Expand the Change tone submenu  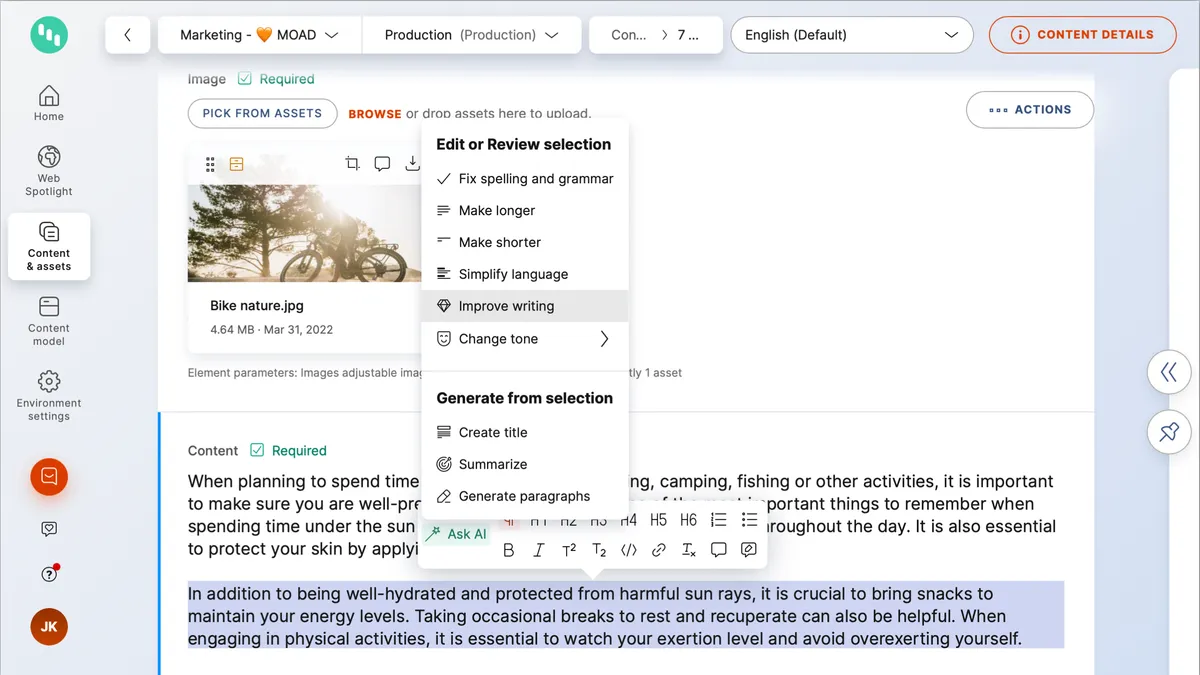click(x=525, y=339)
